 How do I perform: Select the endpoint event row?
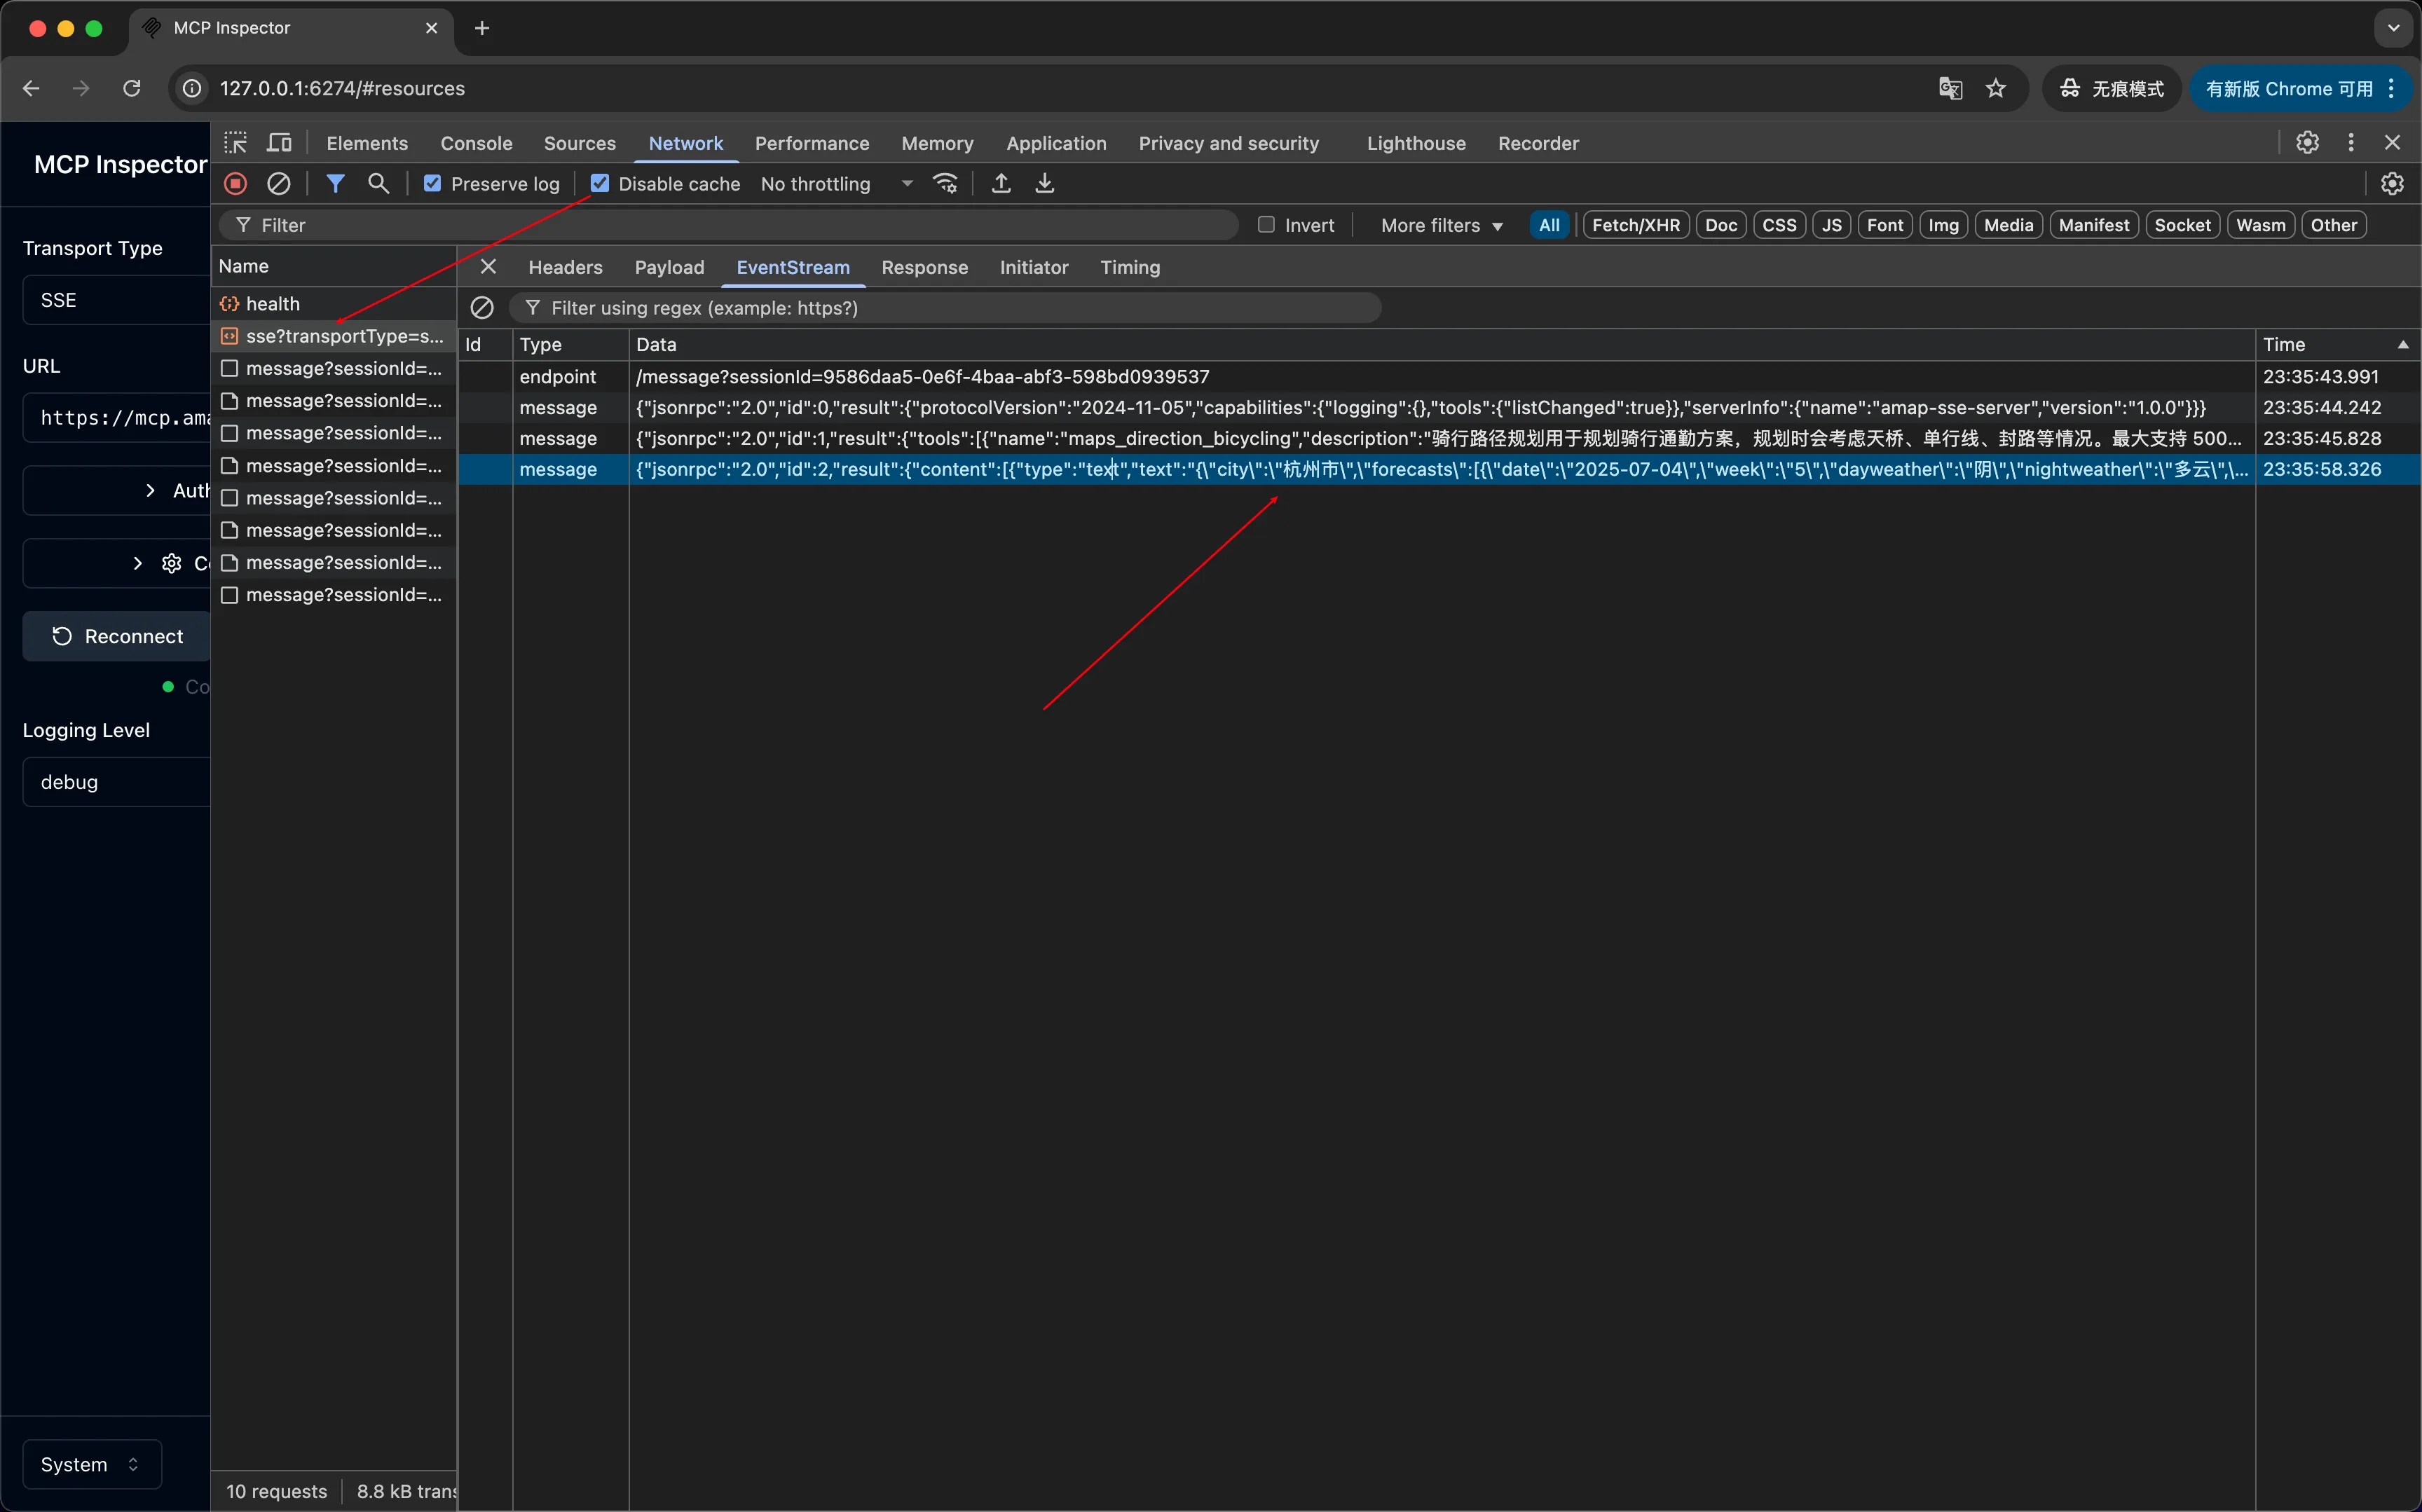coord(1439,376)
